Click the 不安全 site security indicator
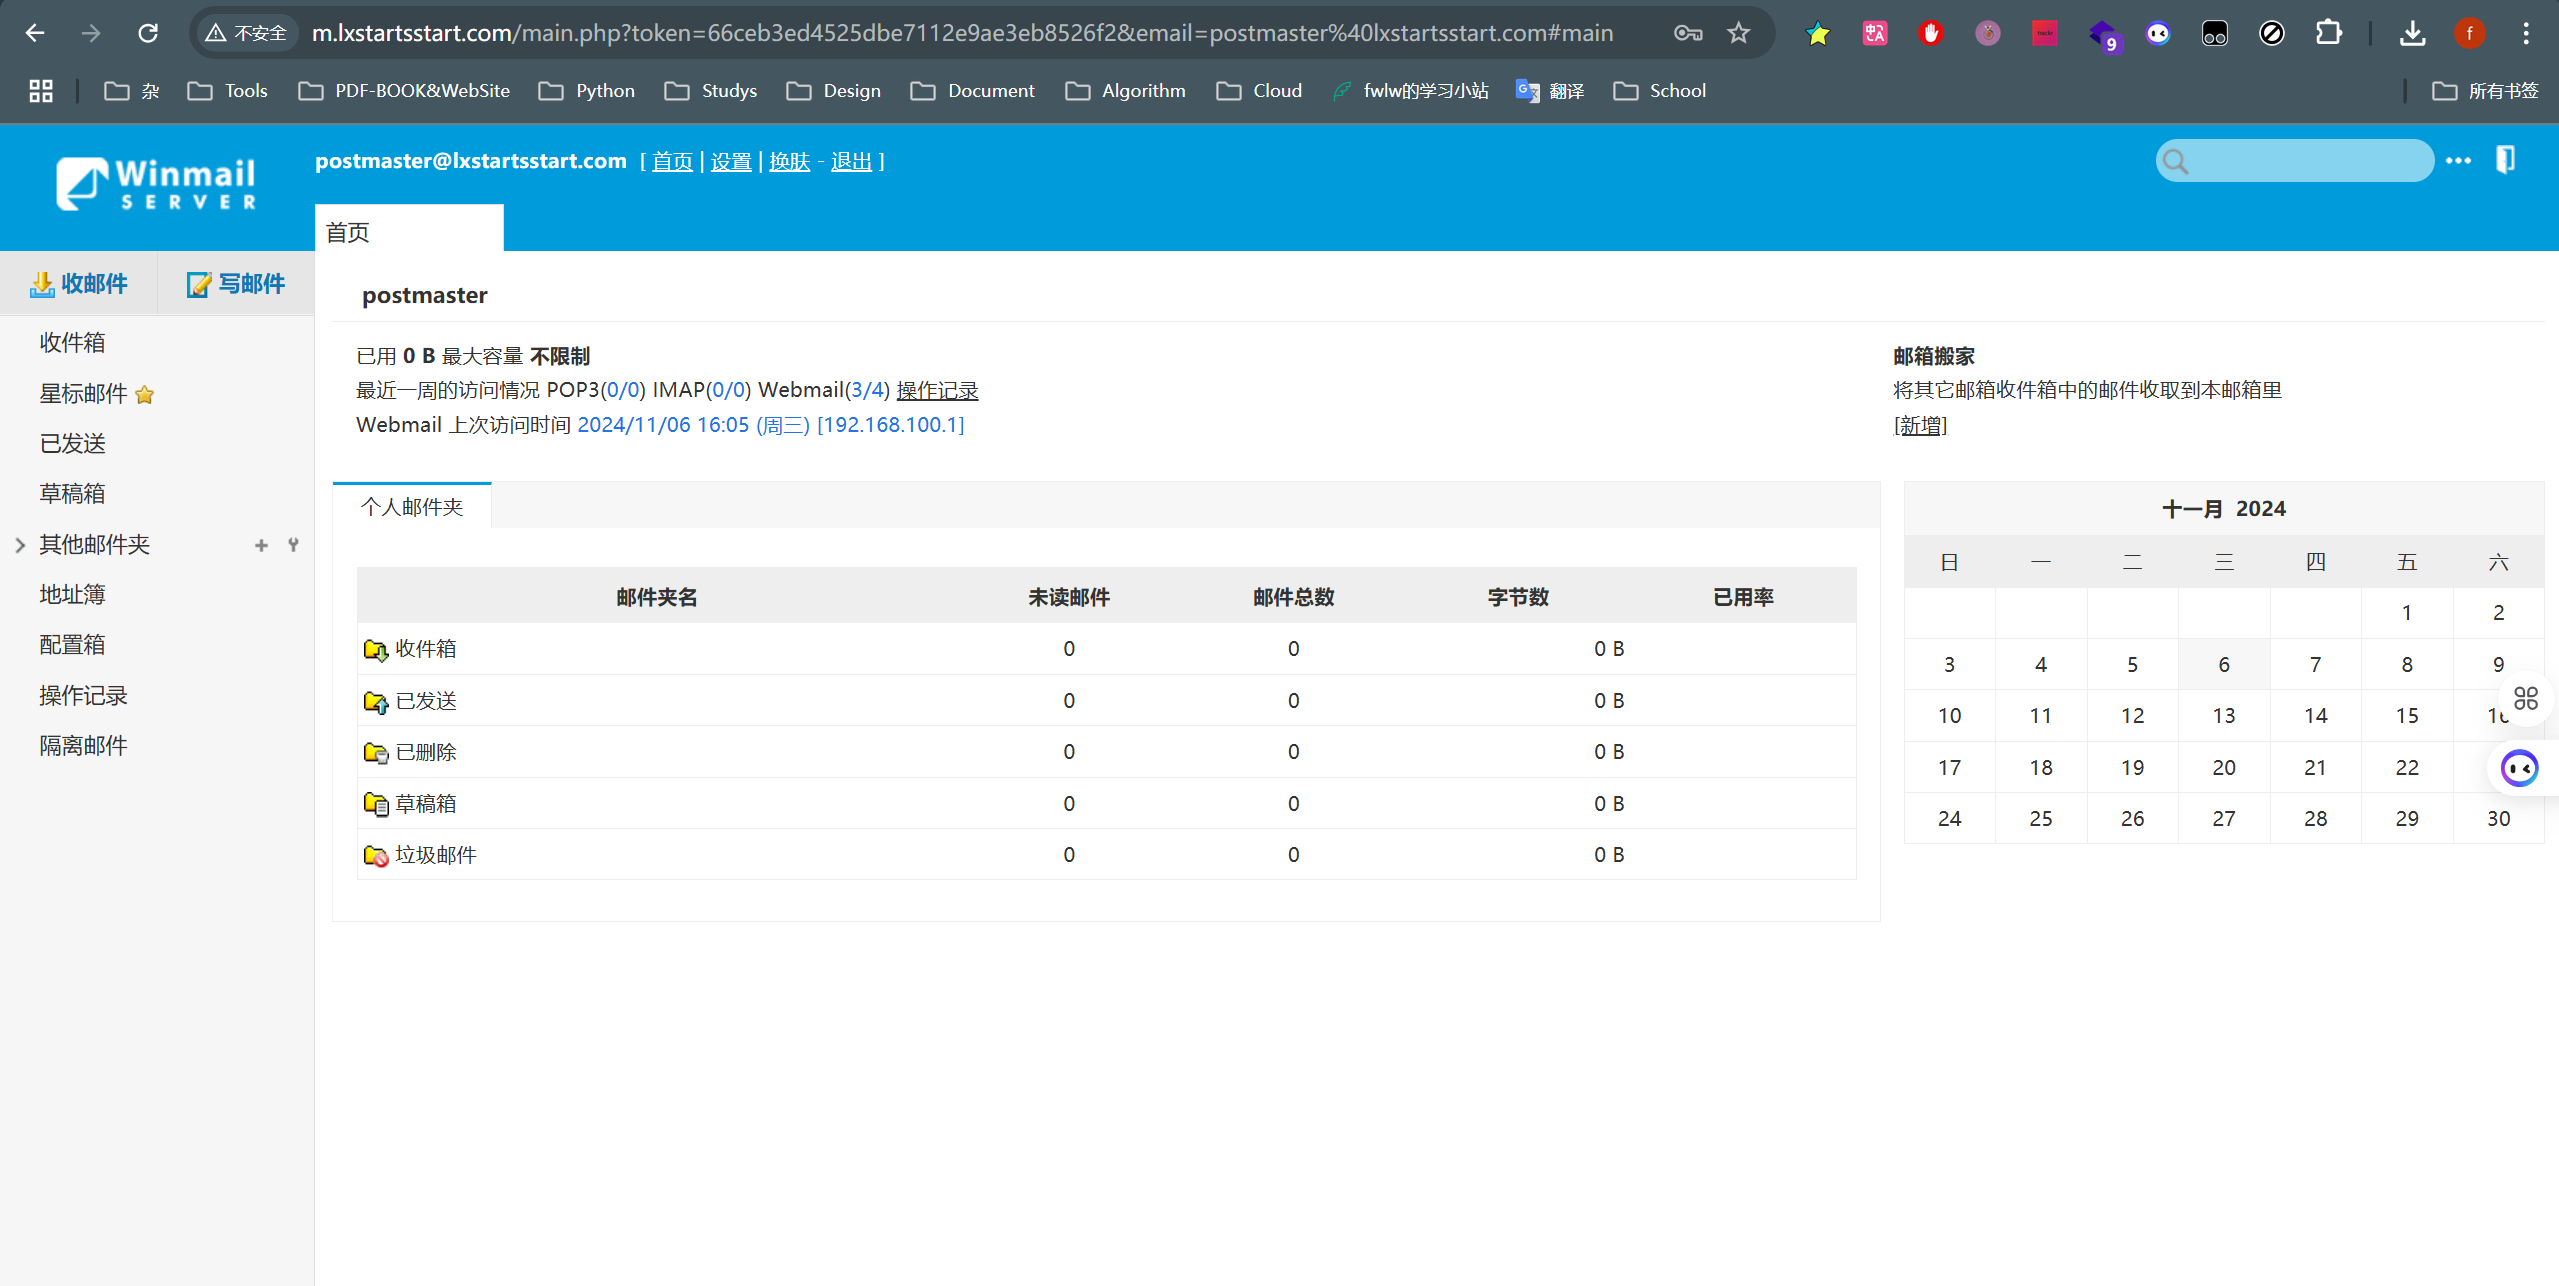 (246, 33)
